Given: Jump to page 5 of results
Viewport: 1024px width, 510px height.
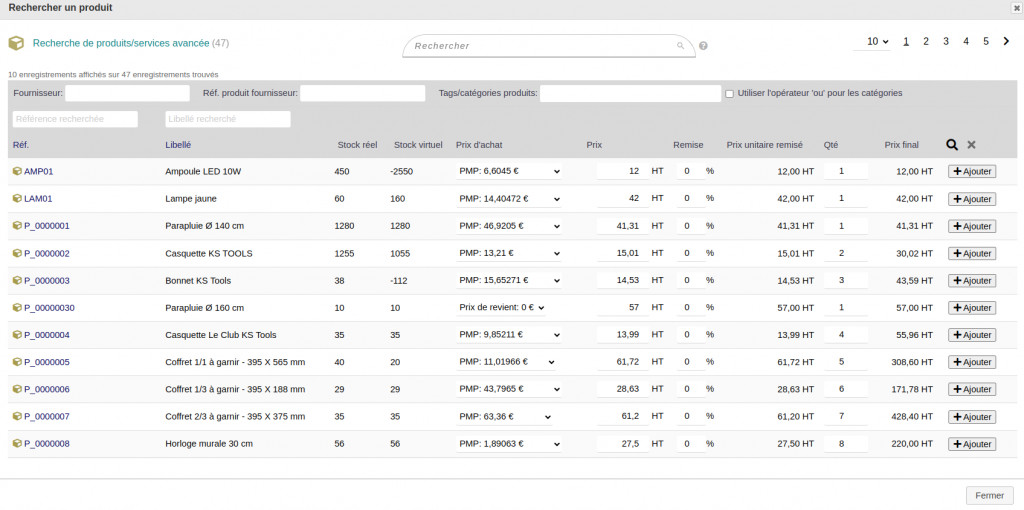Looking at the screenshot, I should pyautogui.click(x=986, y=42).
